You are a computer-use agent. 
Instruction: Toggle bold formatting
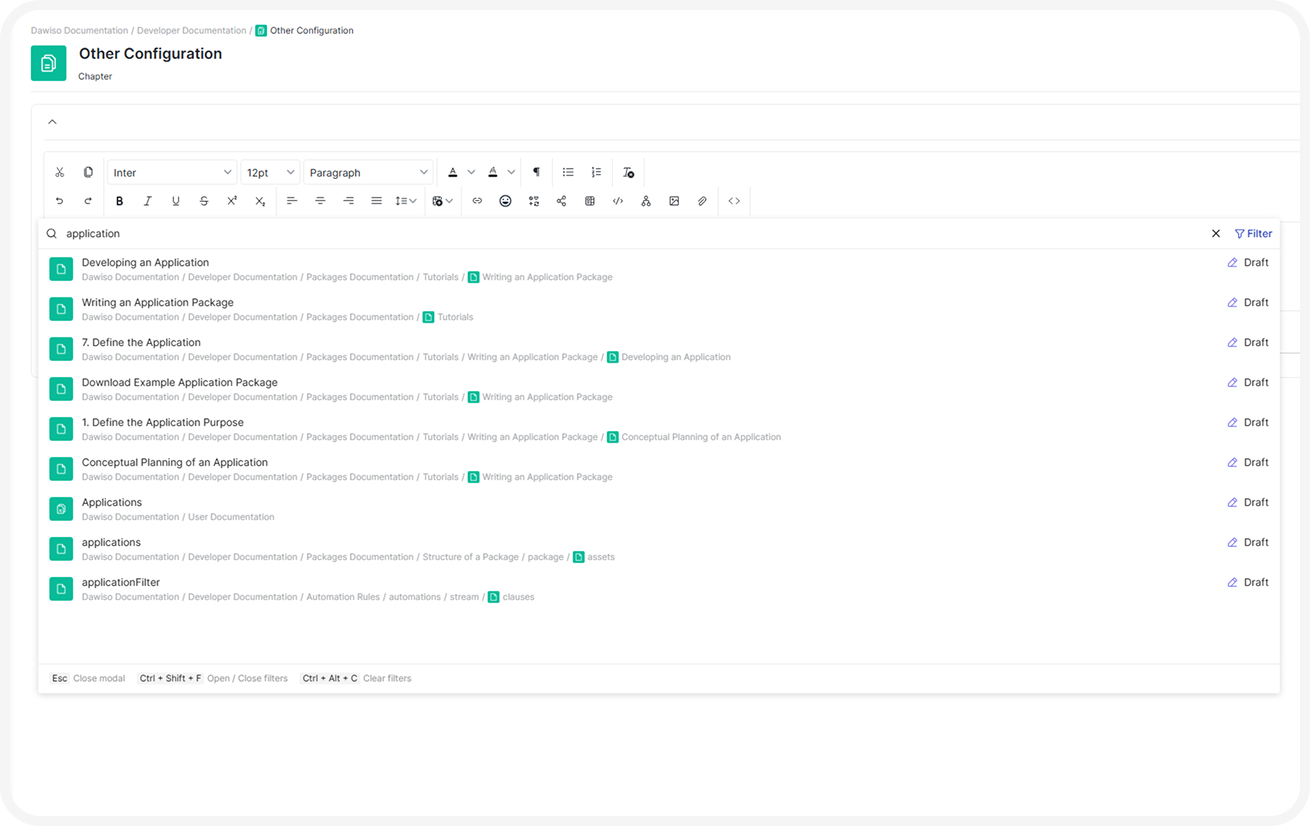click(119, 201)
